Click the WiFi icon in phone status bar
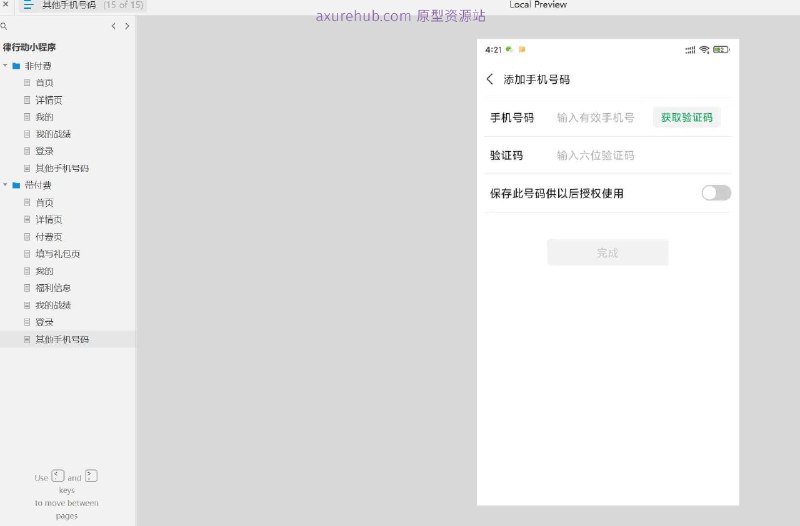Image resolution: width=800 pixels, height=526 pixels. click(705, 49)
